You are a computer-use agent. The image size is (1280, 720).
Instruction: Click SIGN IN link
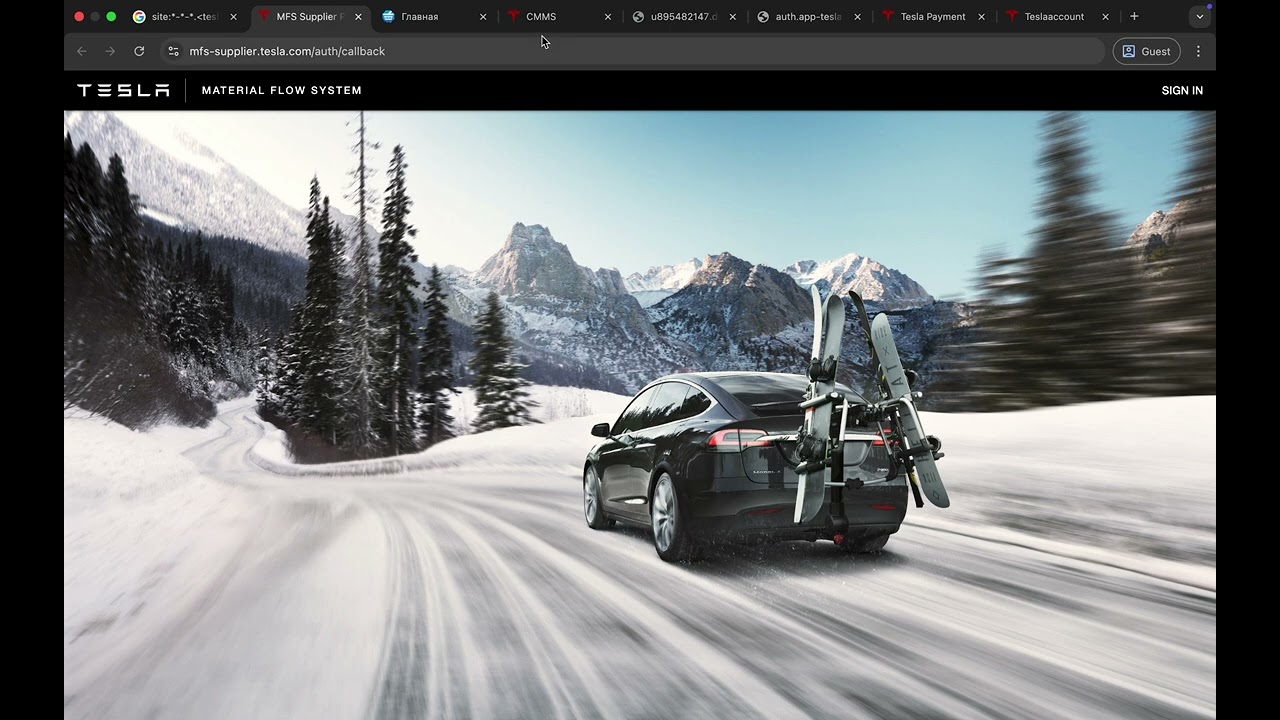point(1182,90)
